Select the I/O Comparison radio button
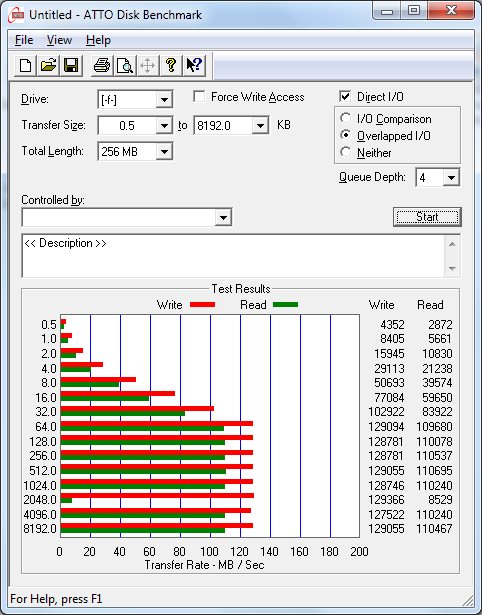This screenshot has width=482, height=615. [346, 118]
